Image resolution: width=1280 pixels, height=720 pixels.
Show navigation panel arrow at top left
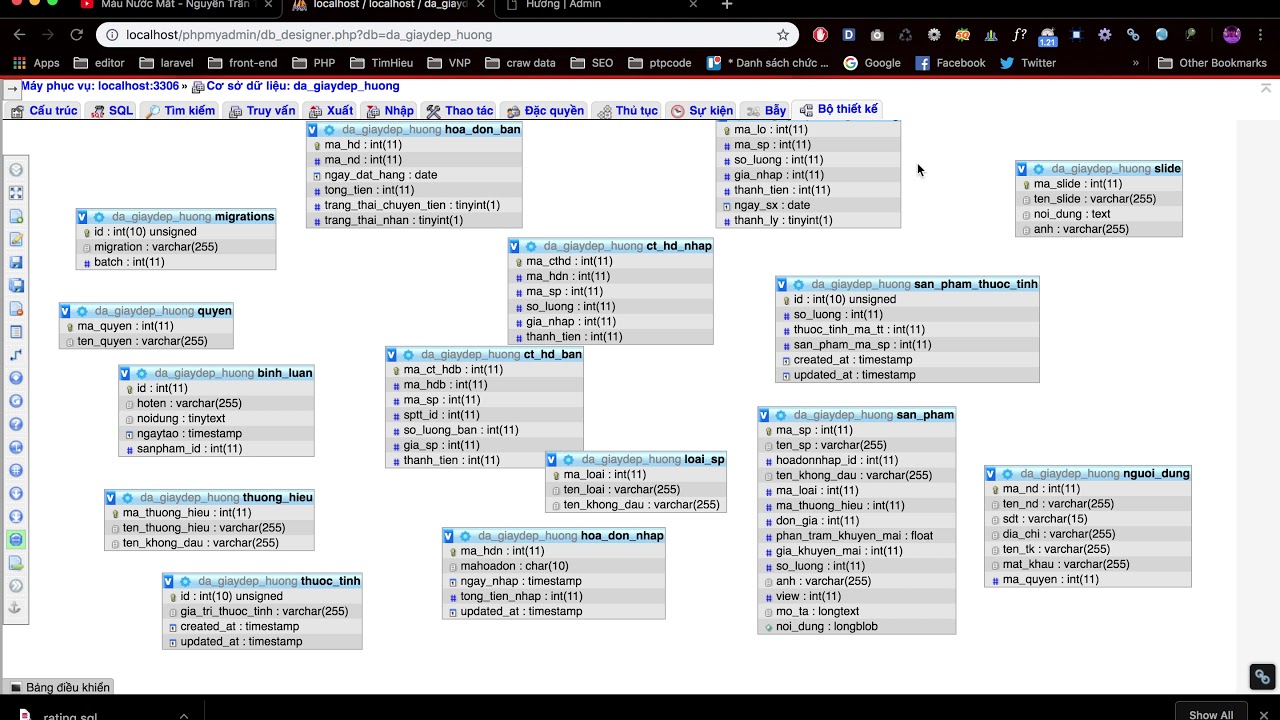coord(11,90)
